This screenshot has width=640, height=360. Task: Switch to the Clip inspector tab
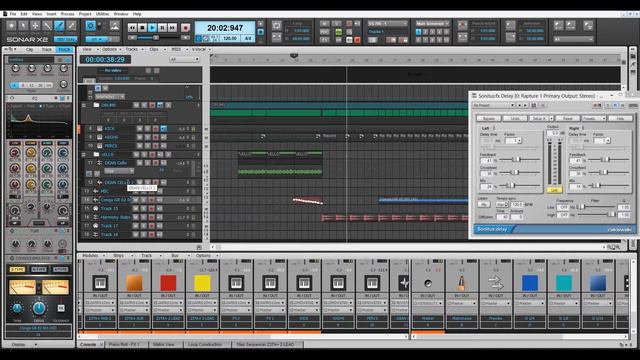(30, 49)
